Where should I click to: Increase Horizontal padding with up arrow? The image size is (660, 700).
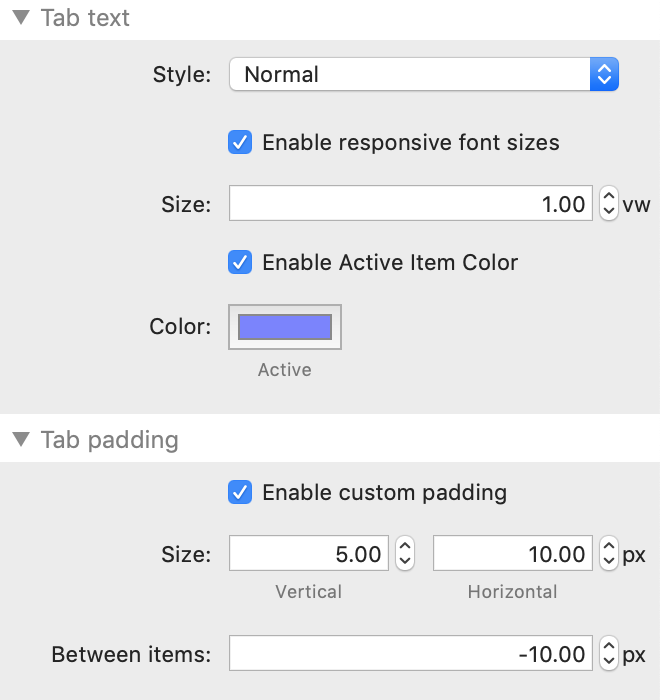607,547
